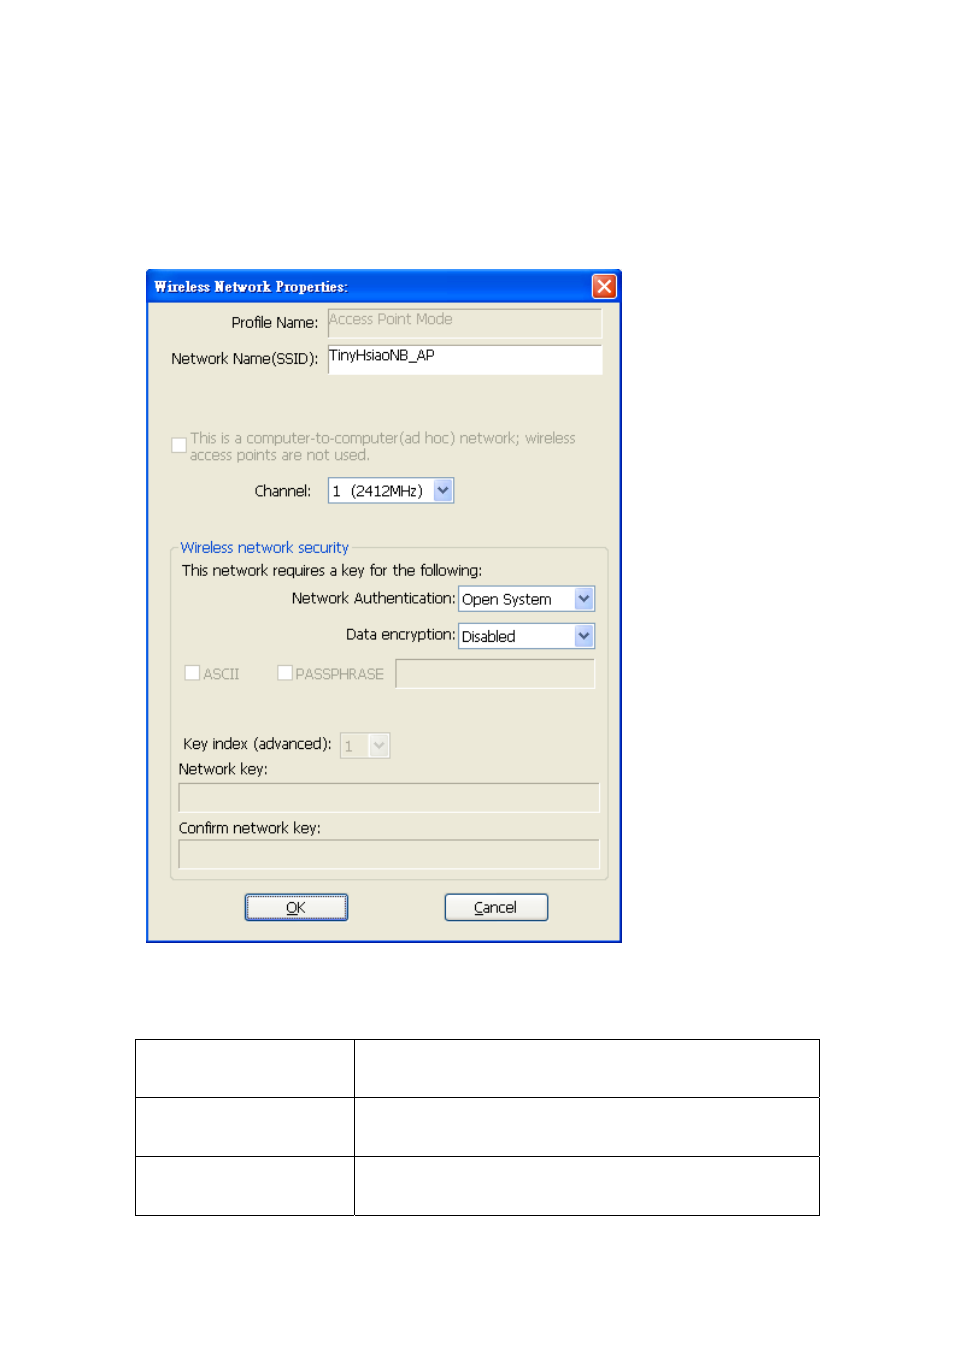Click the Network key input field

tap(389, 798)
